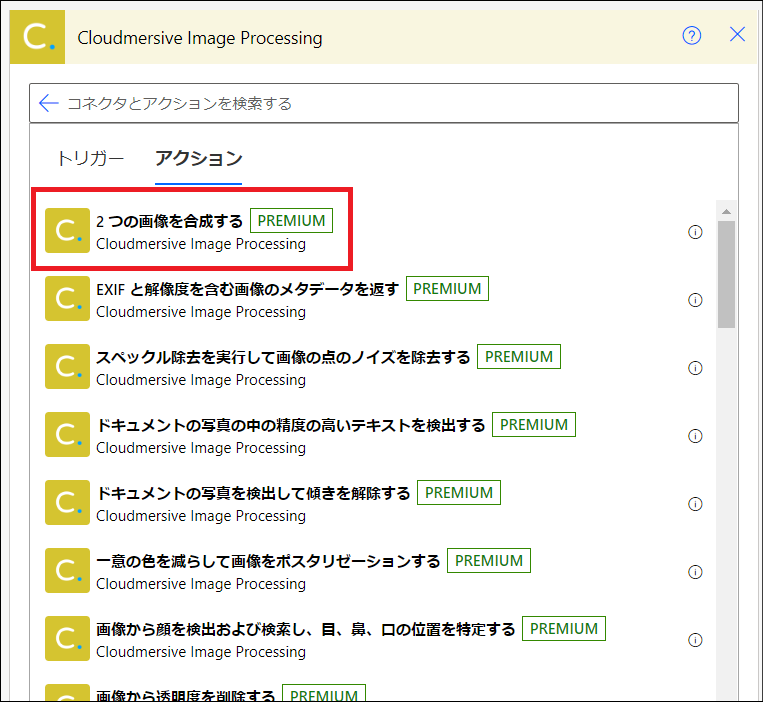Viewport: 763px width, 702px height.
Task: Switch to the トリガー tab
Action: tap(90, 158)
